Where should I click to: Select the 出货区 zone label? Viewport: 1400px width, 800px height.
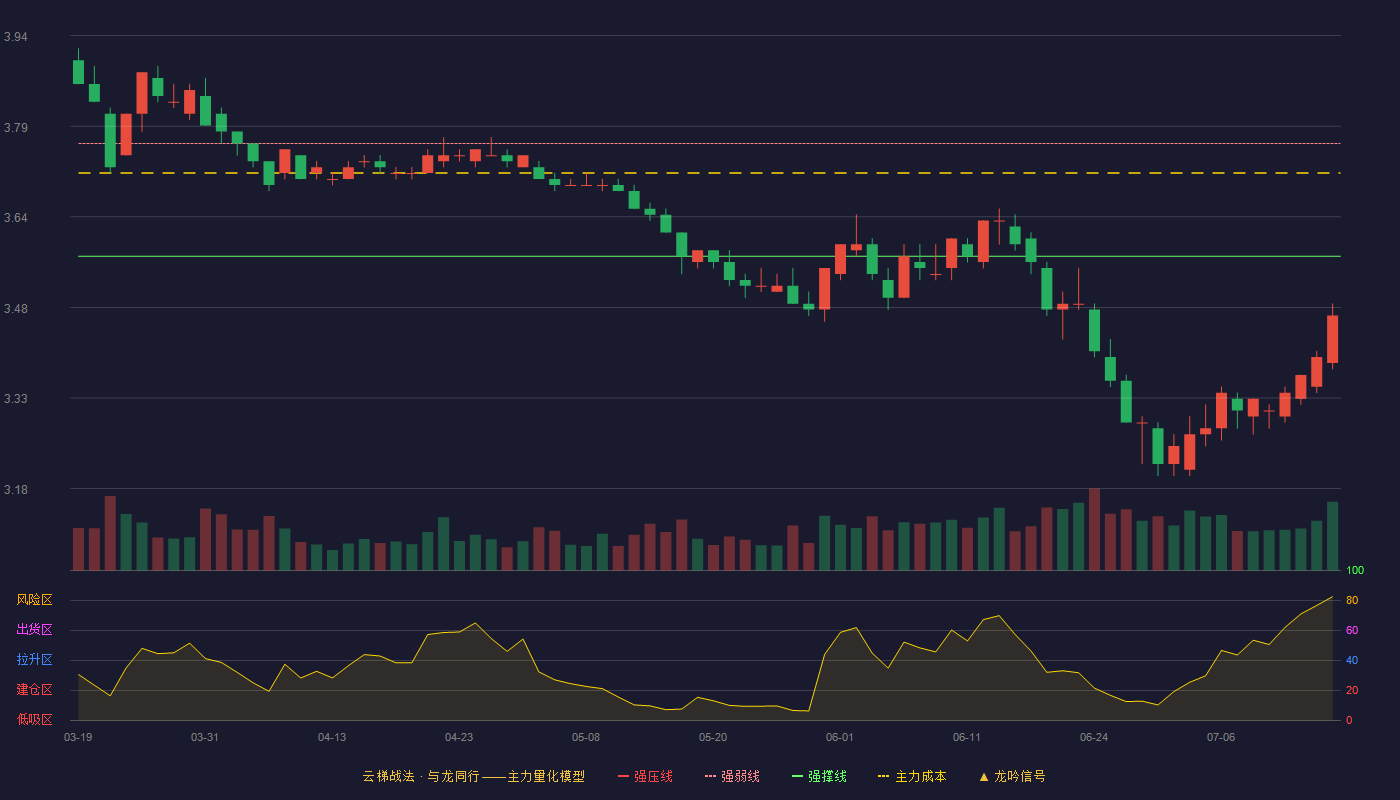point(34,630)
